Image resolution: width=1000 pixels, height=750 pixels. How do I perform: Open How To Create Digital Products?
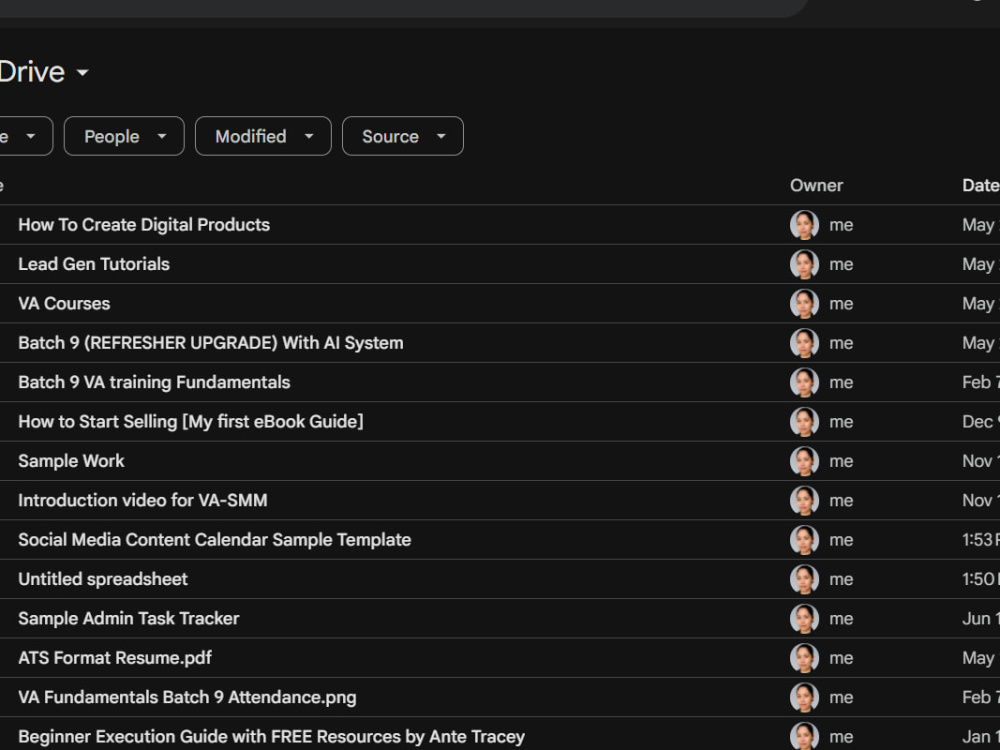tap(144, 224)
